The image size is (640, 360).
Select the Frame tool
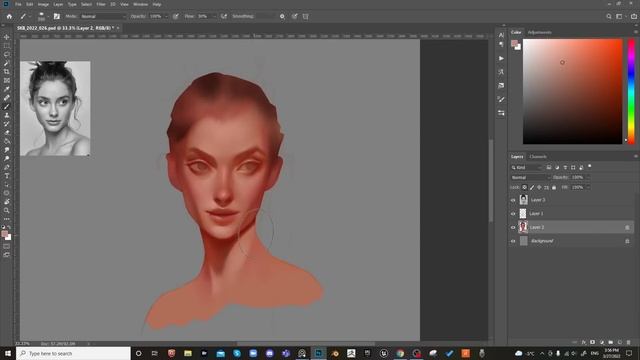click(7, 80)
